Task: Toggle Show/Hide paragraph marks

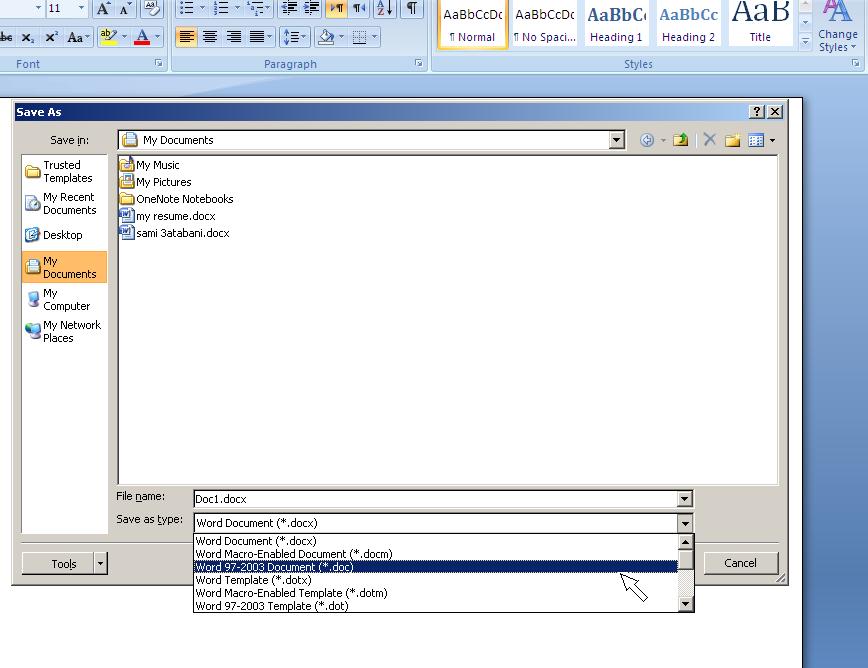Action: point(411,9)
